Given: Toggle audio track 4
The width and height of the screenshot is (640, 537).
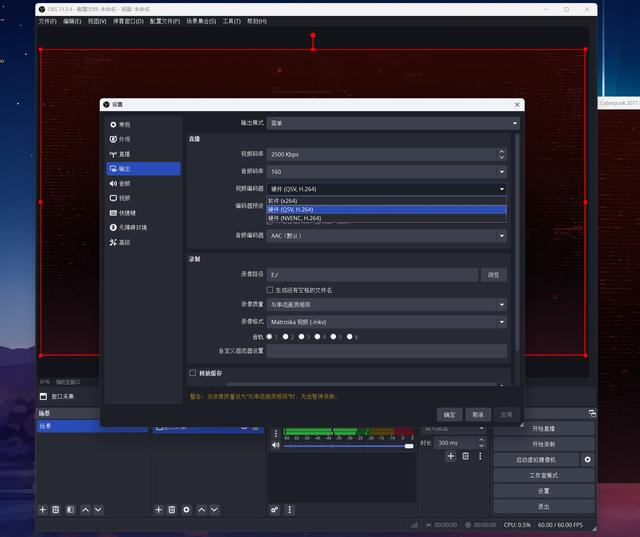Looking at the screenshot, I should point(318,337).
